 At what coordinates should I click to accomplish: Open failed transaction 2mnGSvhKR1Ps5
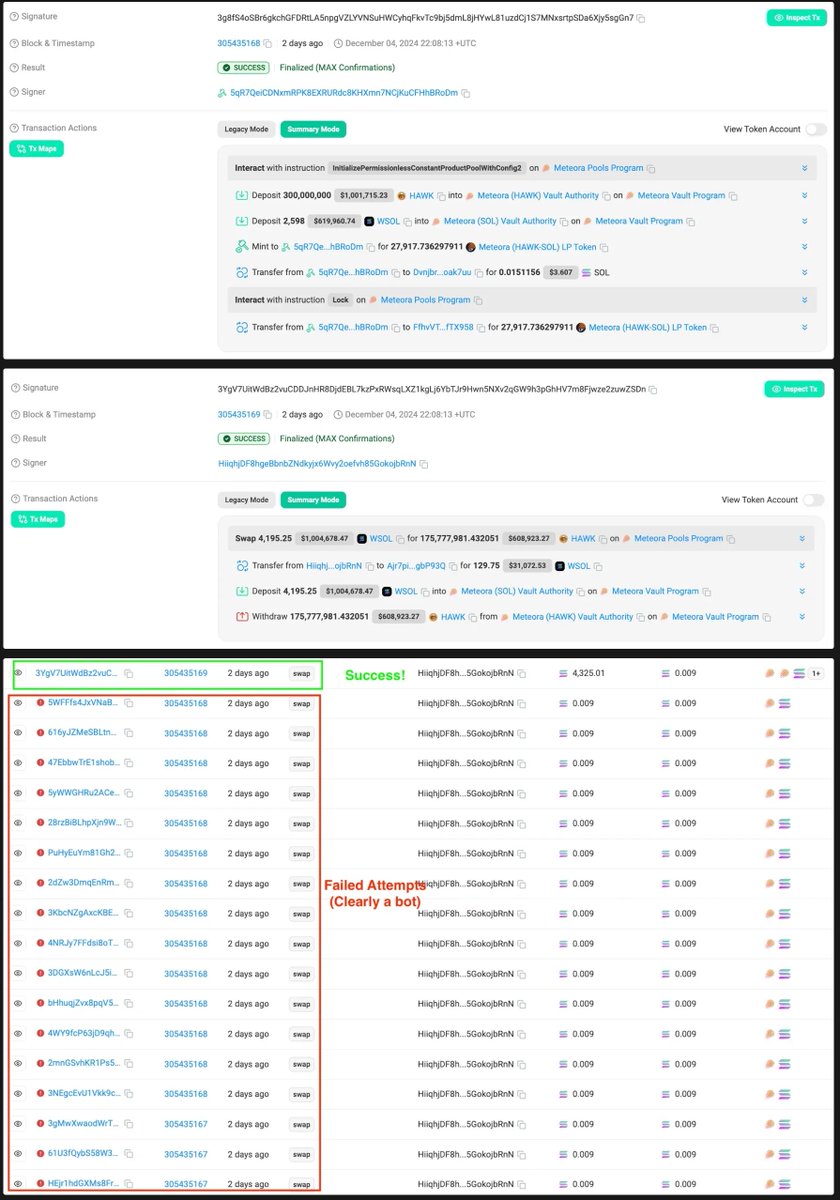point(84,1063)
